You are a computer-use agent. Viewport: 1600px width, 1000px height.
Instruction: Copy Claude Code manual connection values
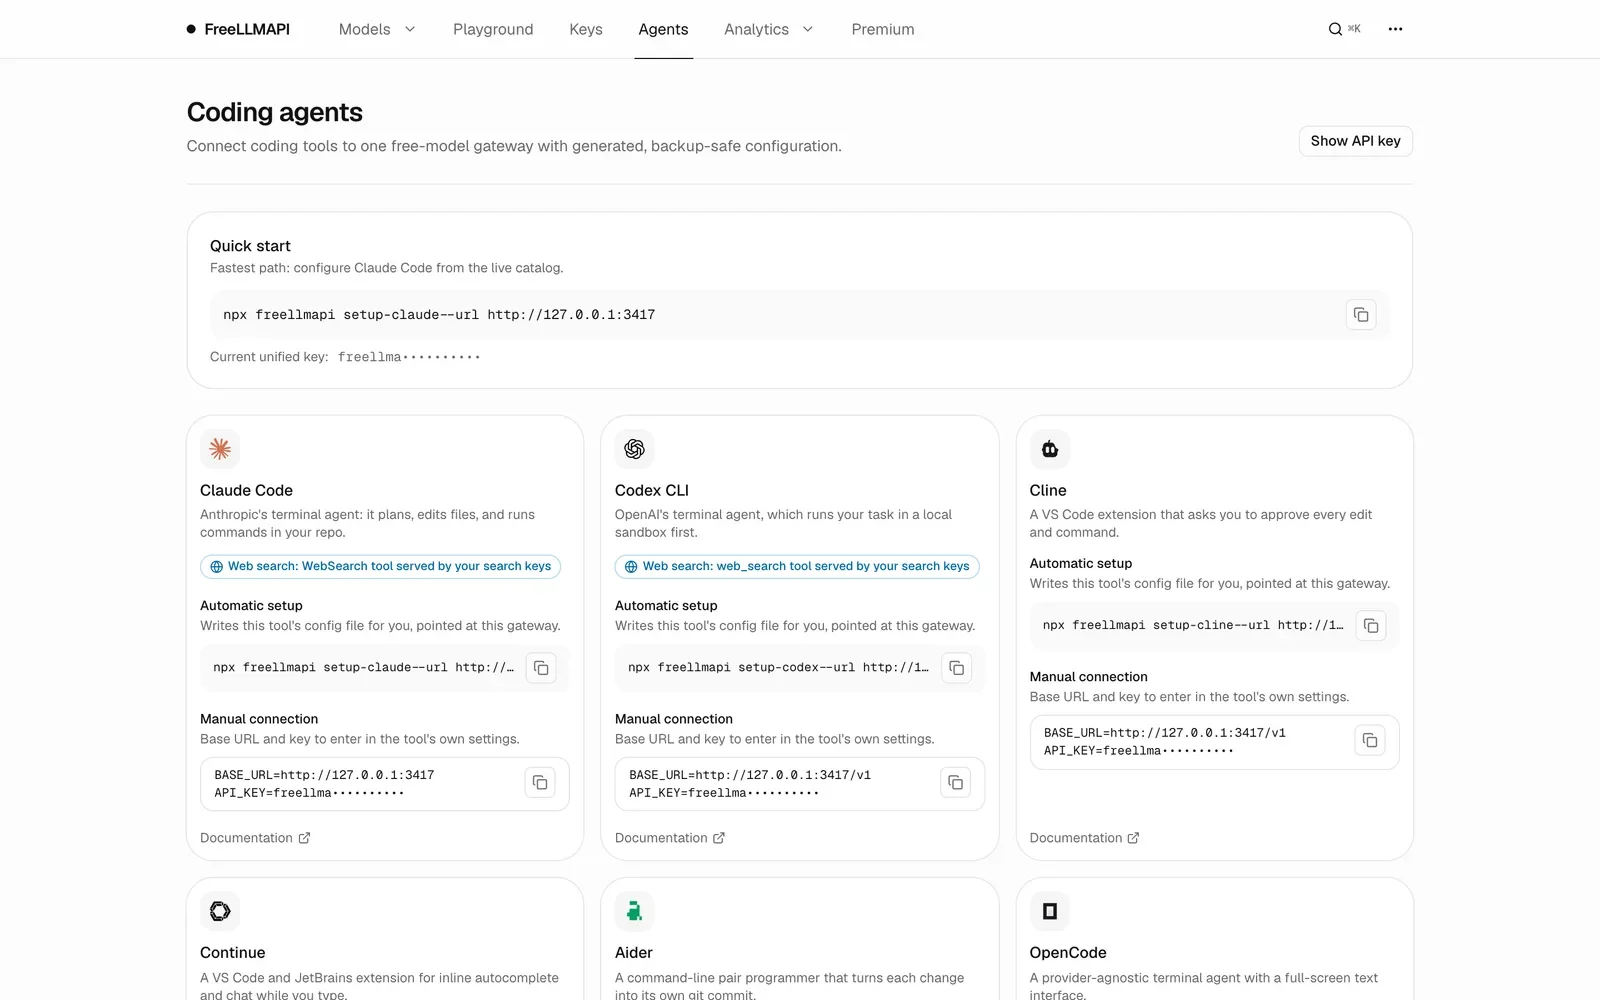pyautogui.click(x=540, y=783)
